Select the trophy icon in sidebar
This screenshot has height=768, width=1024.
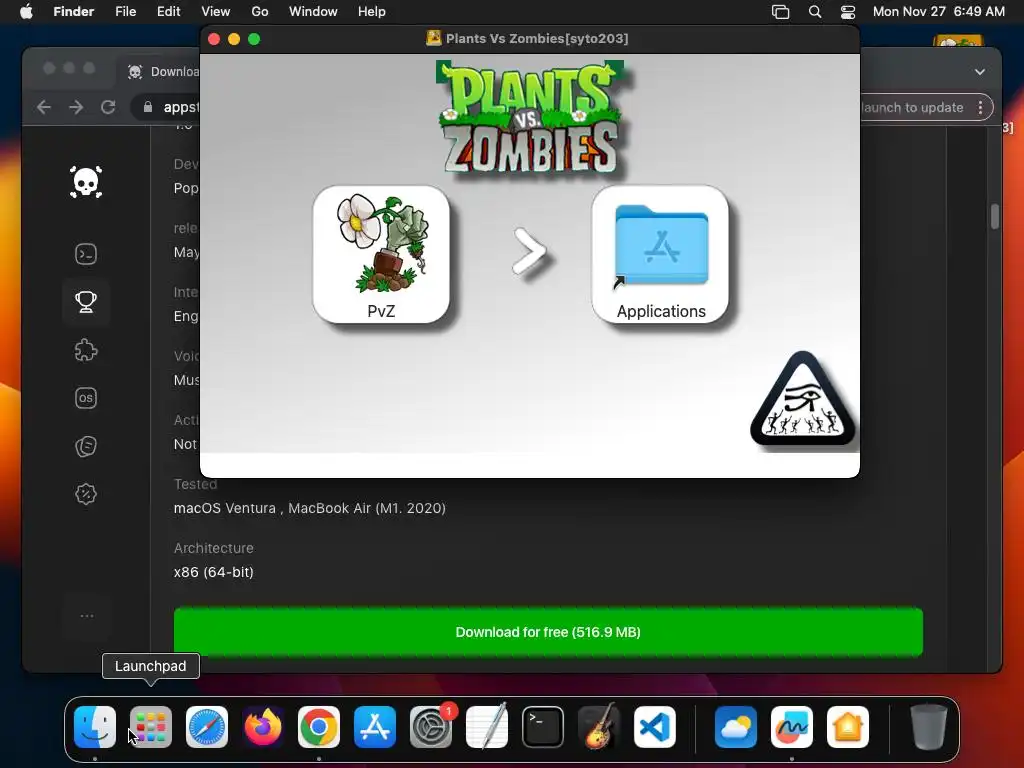click(x=86, y=302)
